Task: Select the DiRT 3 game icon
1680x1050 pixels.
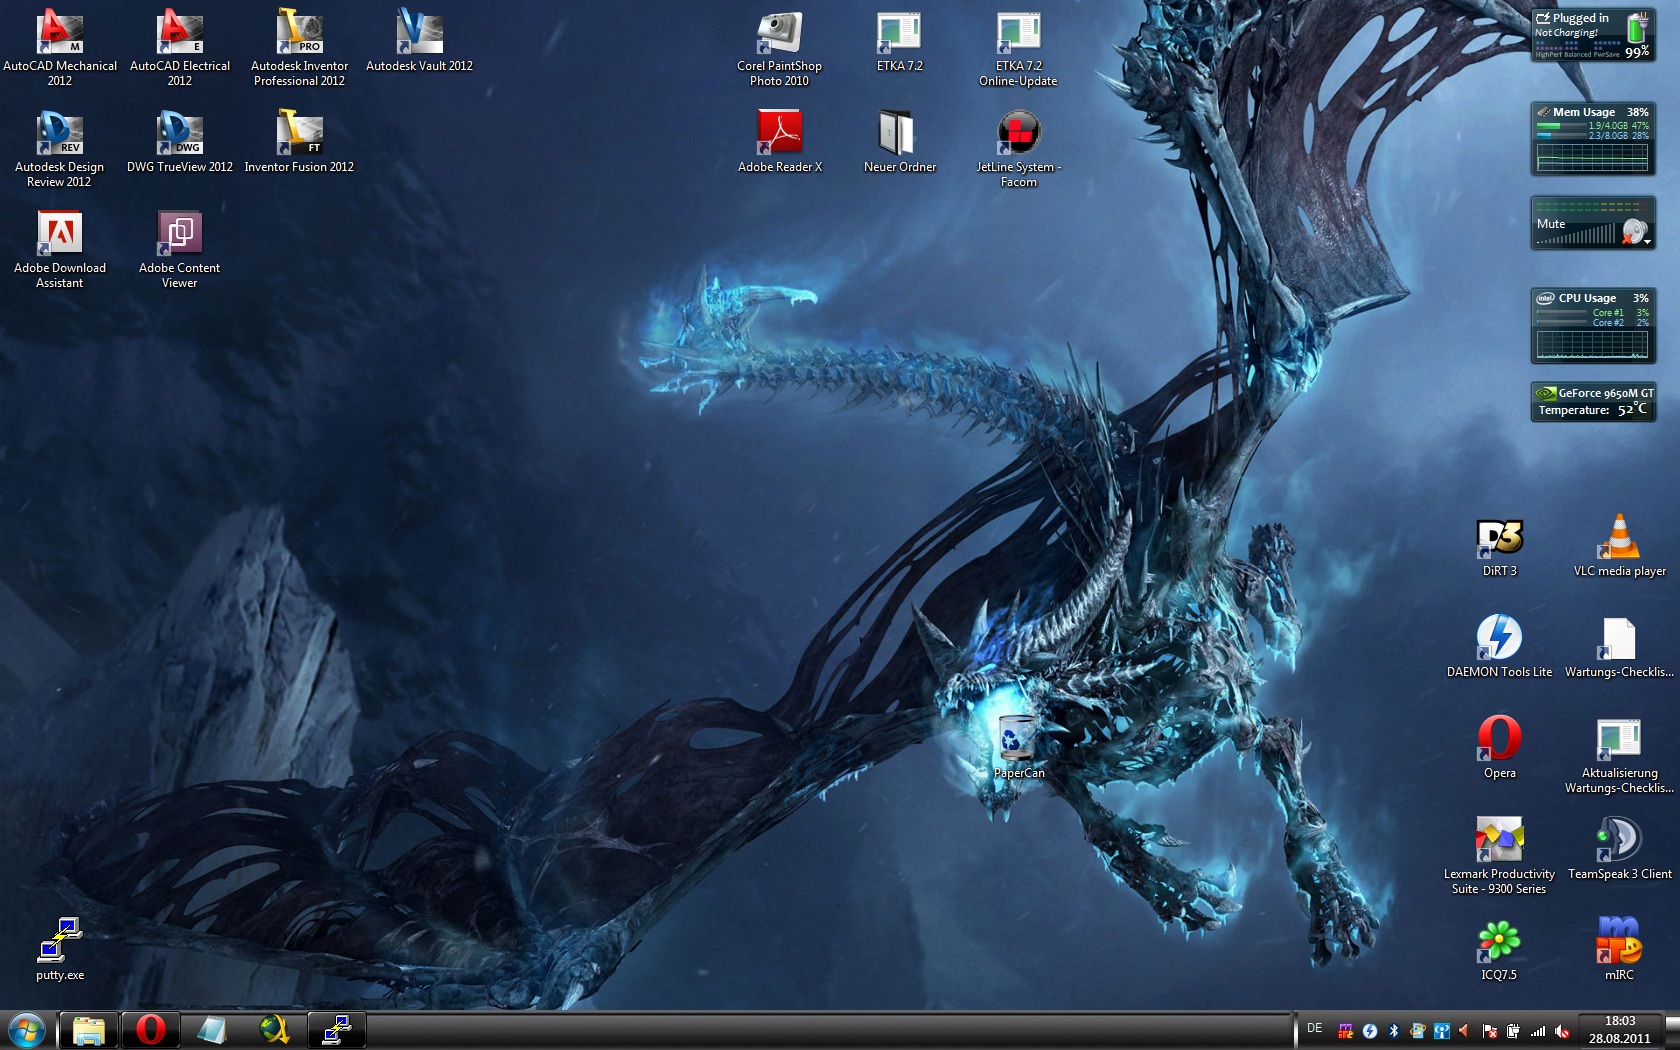Action: [x=1499, y=546]
